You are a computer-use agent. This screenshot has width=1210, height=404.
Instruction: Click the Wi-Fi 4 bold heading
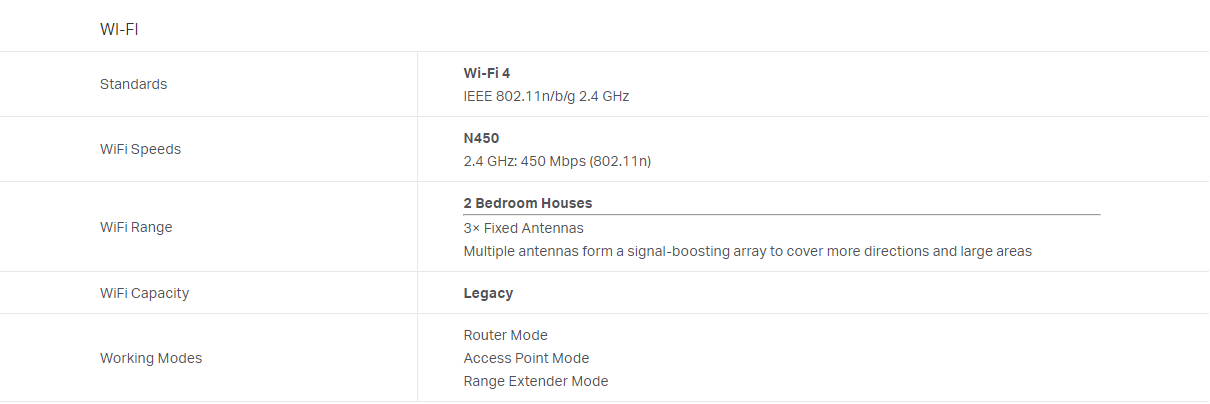[487, 73]
